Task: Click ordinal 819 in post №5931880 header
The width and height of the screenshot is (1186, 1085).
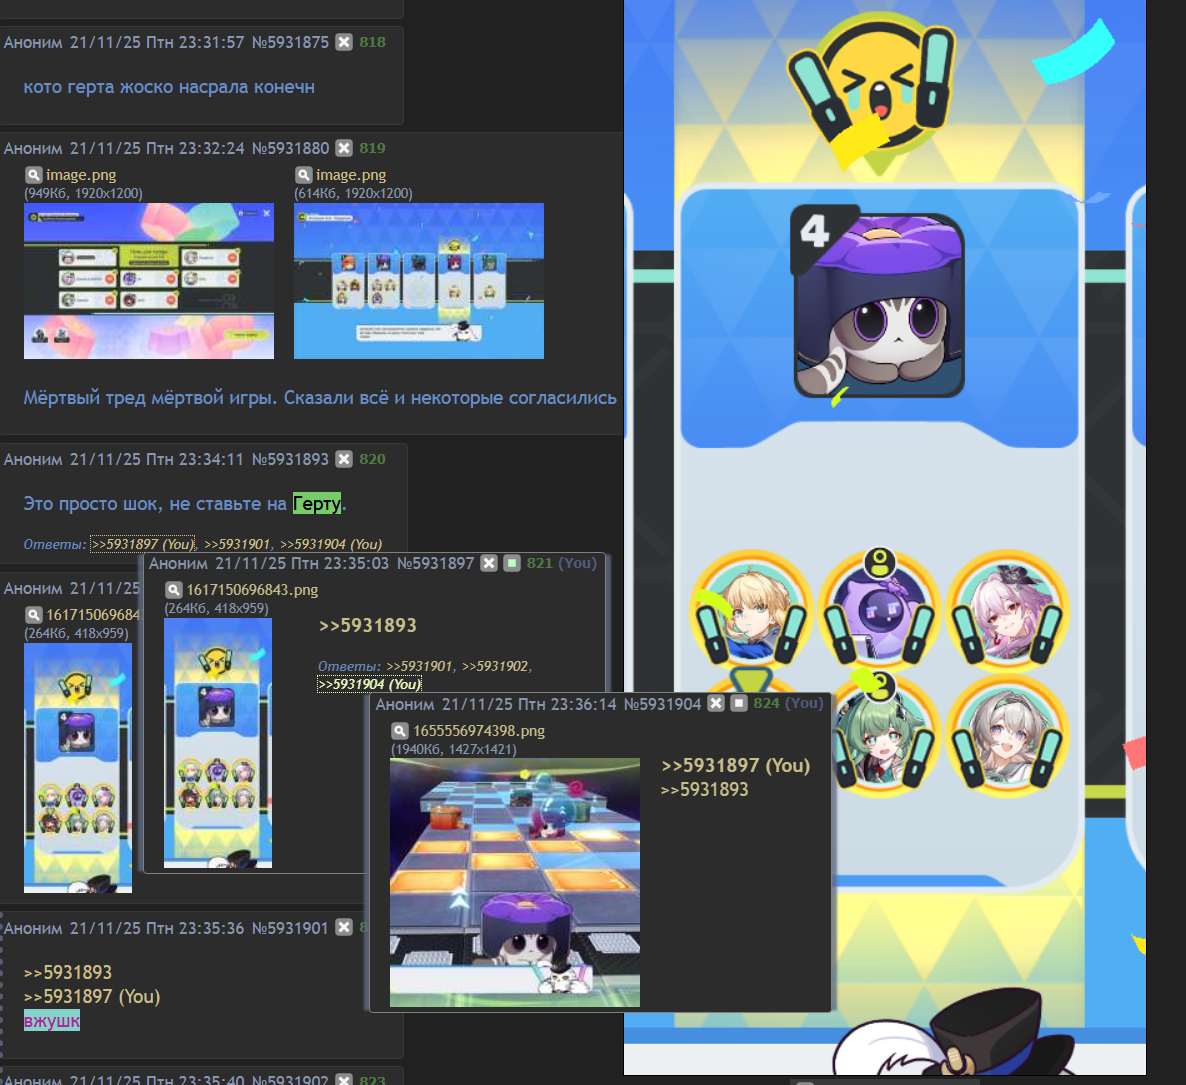Action: [x=372, y=148]
